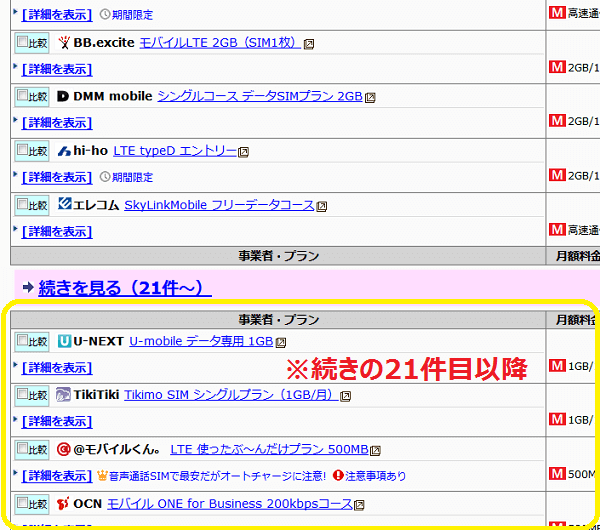This screenshot has width=600, height=530.
Task: Expand 詳細を表示 under エレコム row
Action: [x=57, y=232]
